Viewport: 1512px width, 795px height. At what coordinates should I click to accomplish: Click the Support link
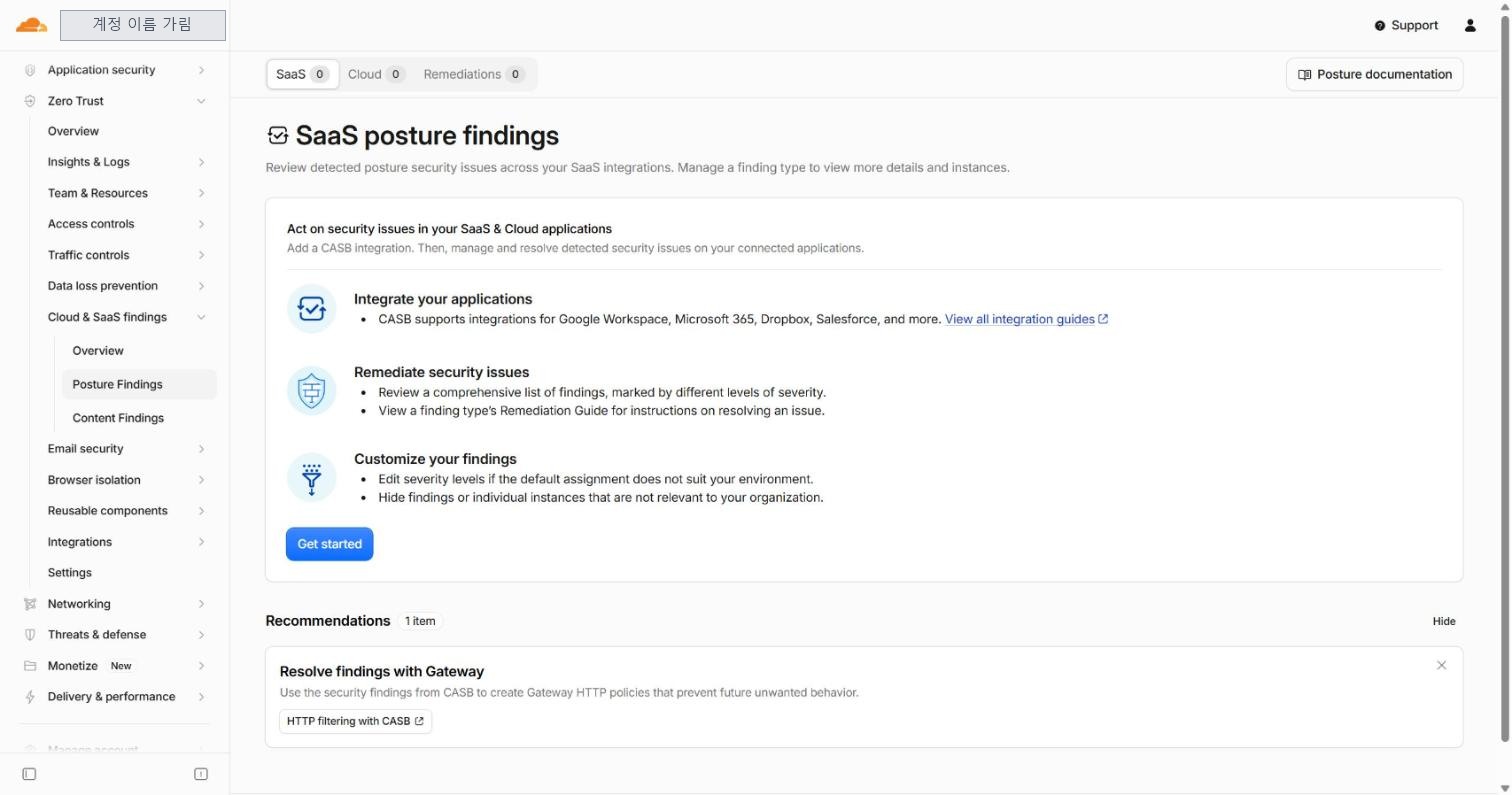1406,26
